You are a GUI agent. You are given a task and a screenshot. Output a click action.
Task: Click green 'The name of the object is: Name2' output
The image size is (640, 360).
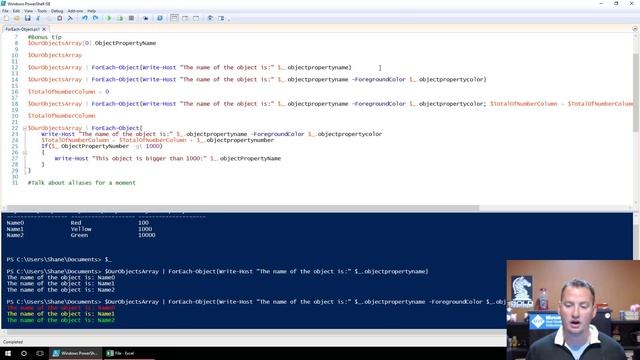(x=60, y=320)
